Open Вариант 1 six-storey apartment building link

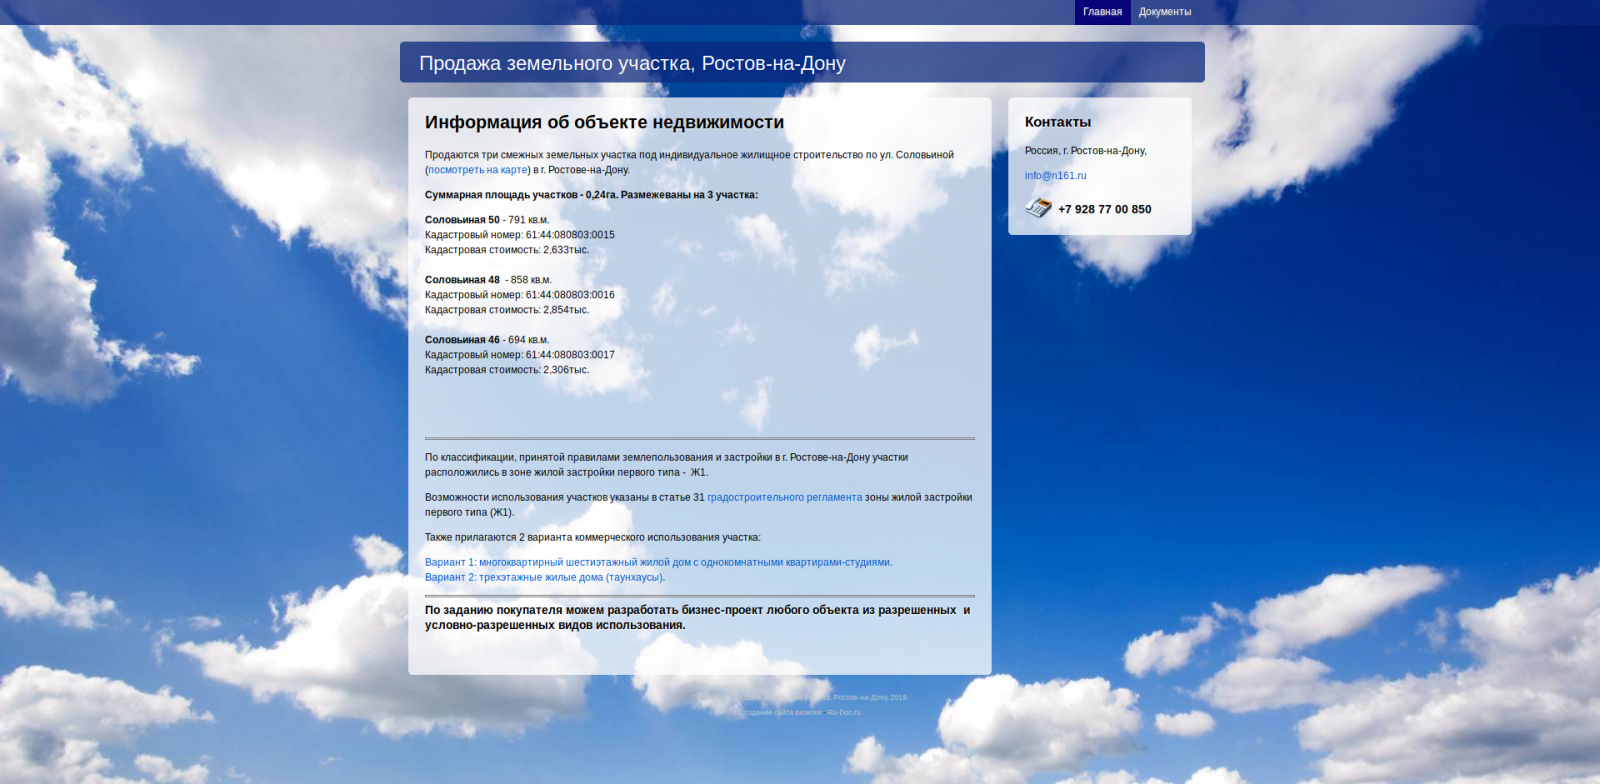point(658,562)
